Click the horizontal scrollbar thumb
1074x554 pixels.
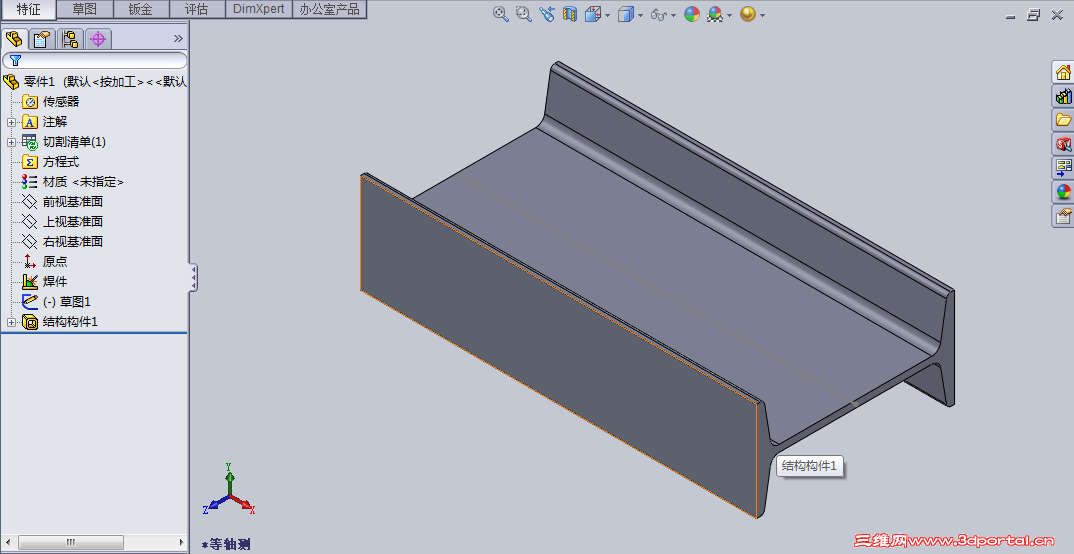coord(71,542)
